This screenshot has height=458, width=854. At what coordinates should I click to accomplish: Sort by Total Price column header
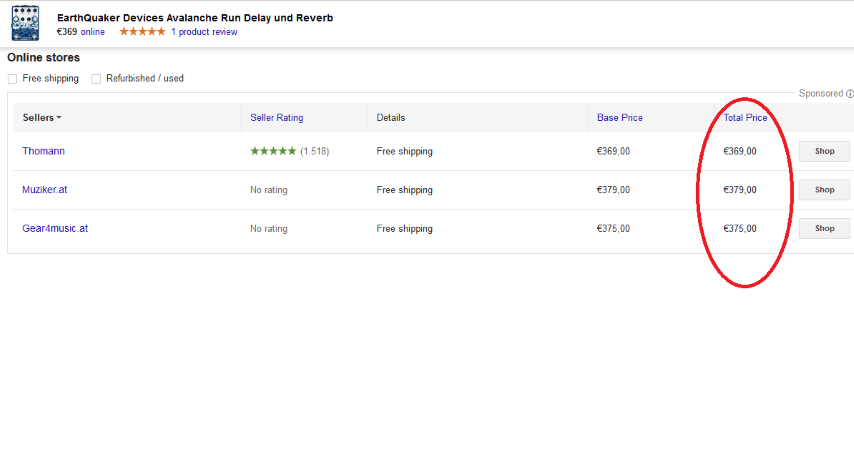(745, 118)
